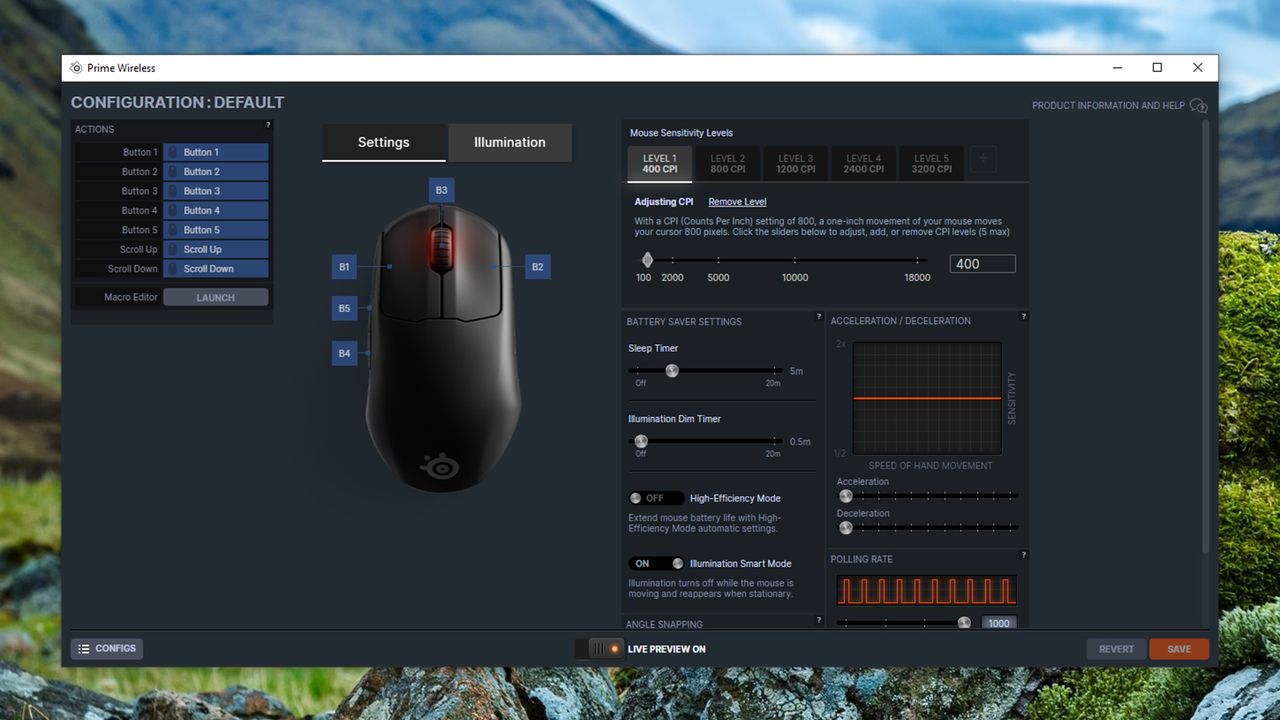Viewport: 1280px width, 720px height.
Task: Select the B4 marker on the mouse diagram
Action: 344,353
